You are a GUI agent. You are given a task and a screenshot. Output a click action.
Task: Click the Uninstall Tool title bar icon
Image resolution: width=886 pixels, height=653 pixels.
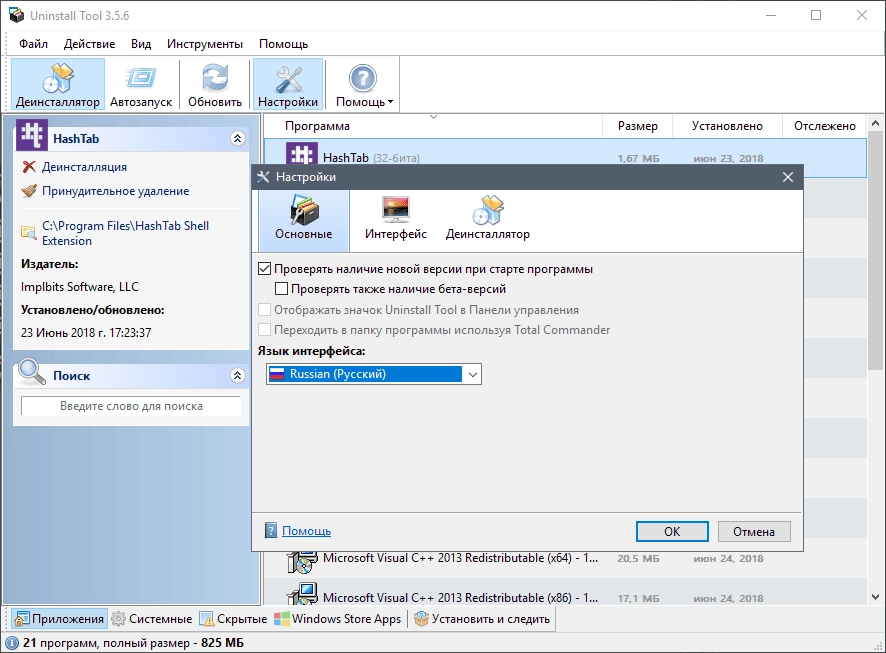[16, 15]
